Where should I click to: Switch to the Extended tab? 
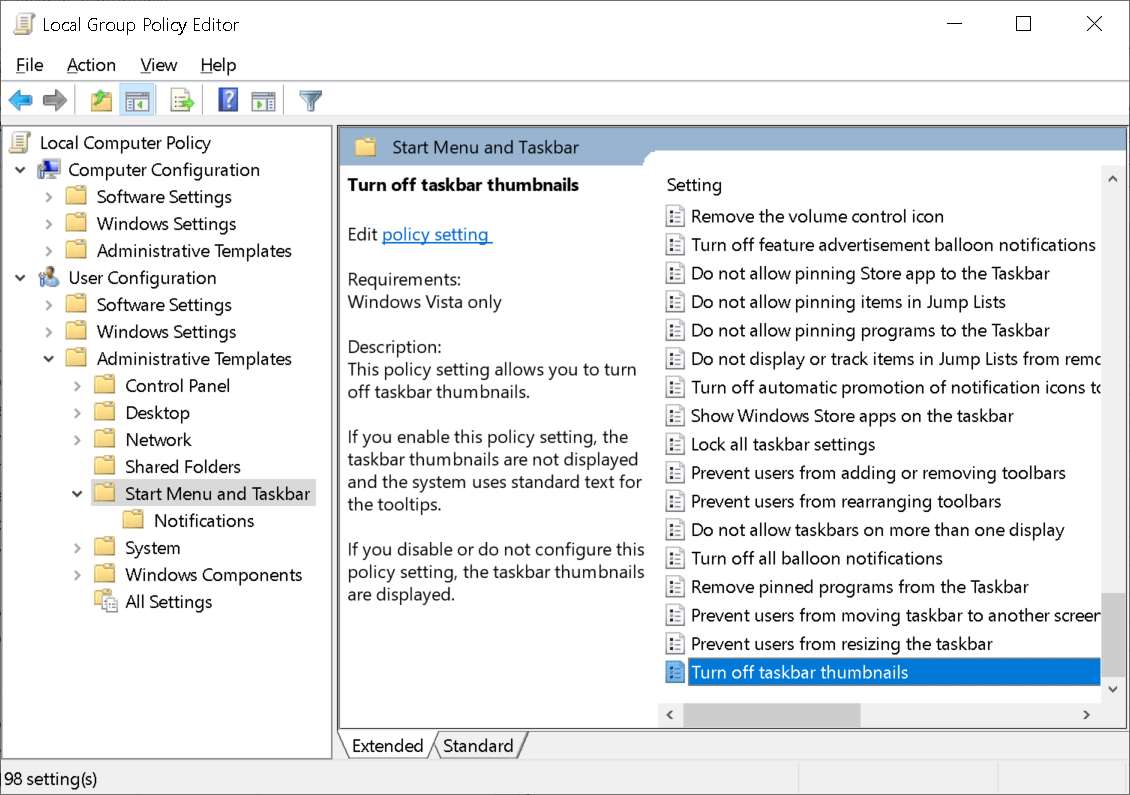tap(387, 745)
